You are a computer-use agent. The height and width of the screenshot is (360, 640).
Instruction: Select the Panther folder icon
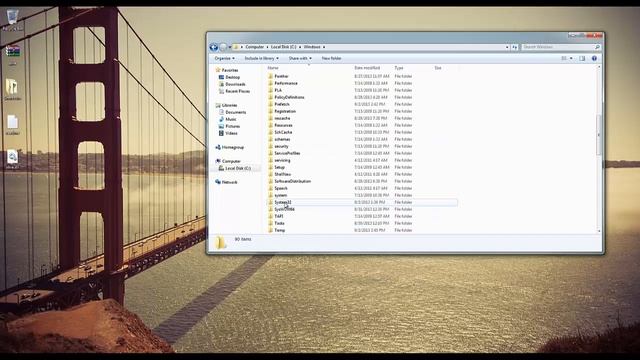click(x=271, y=76)
